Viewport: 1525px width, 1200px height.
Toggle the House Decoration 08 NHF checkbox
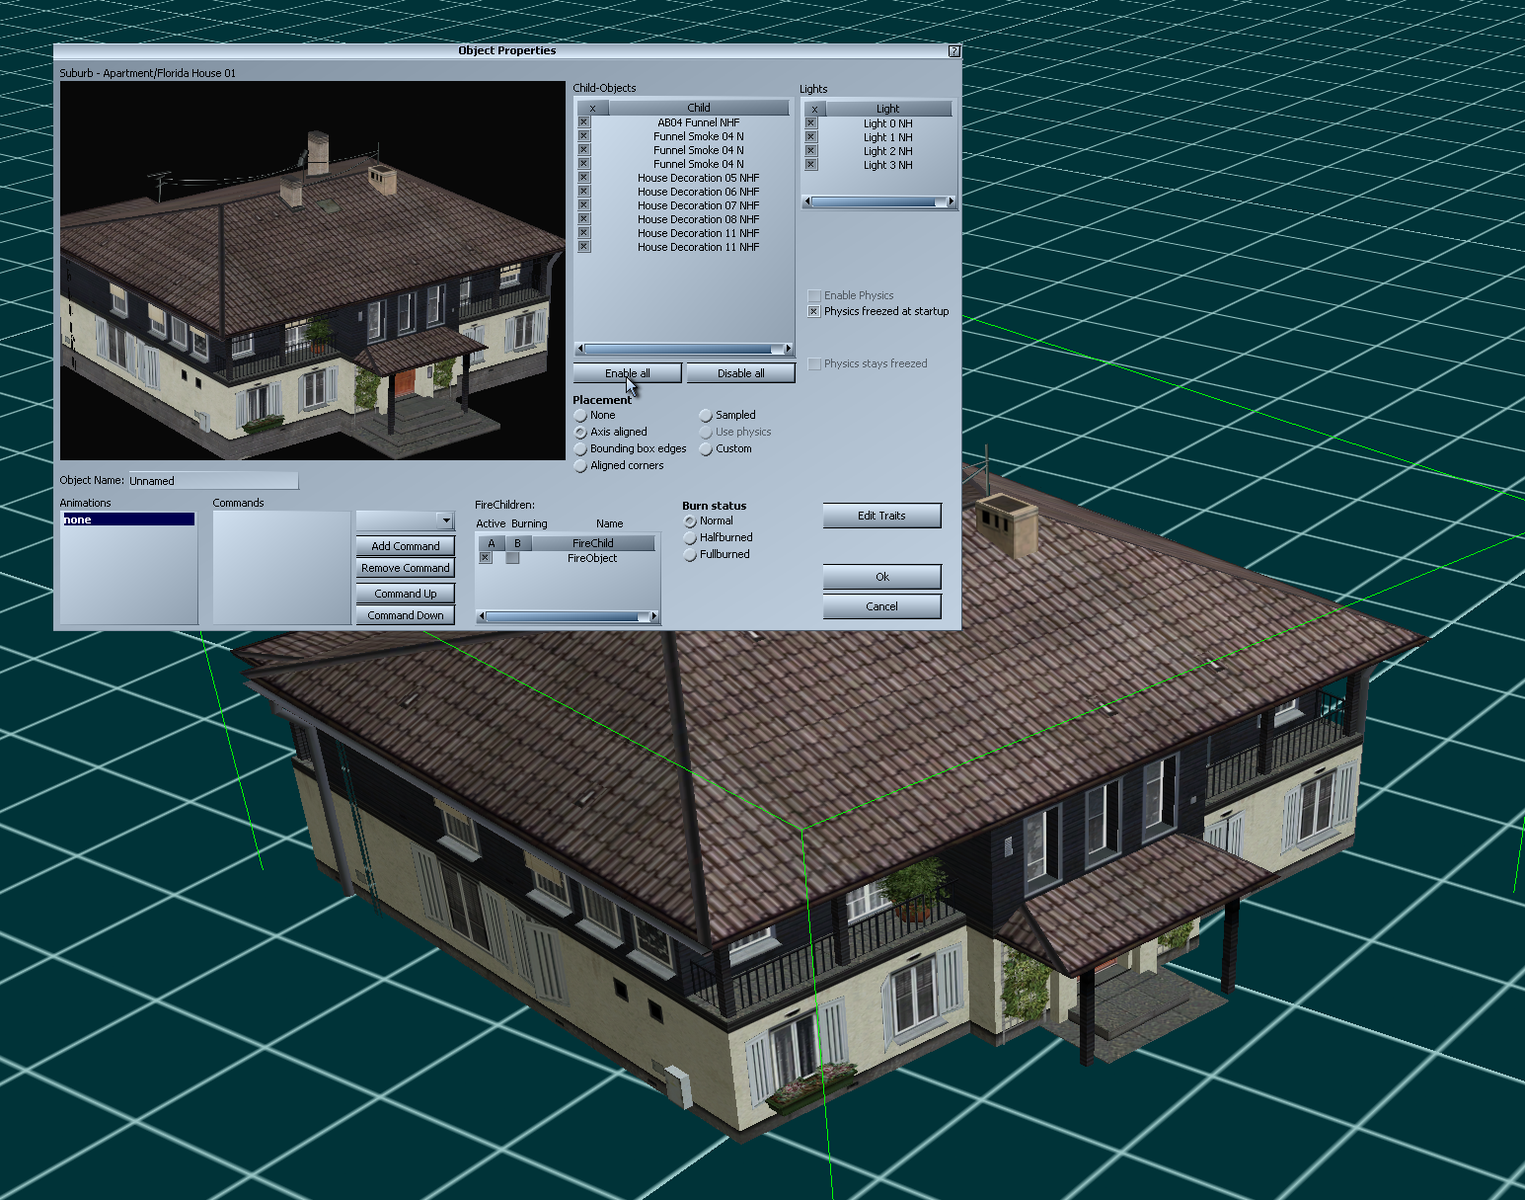[584, 219]
